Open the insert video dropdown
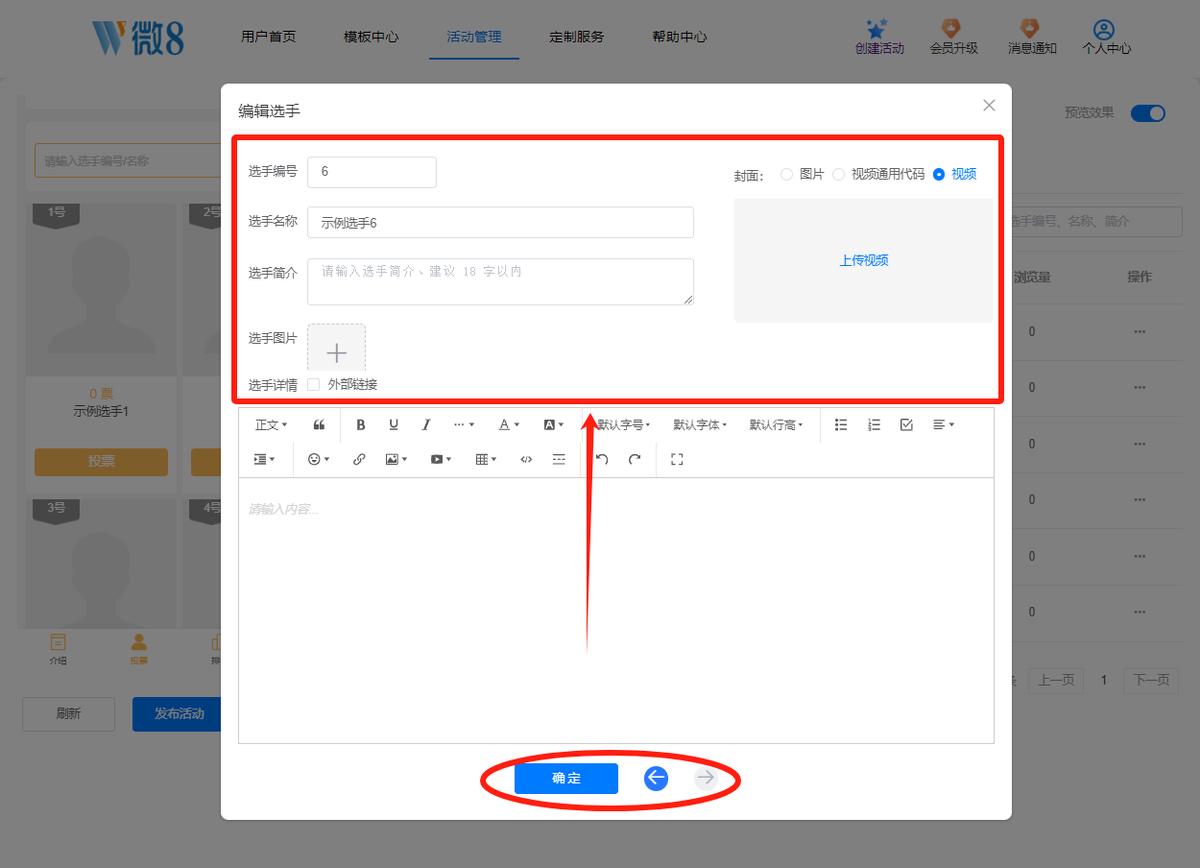 [441, 459]
